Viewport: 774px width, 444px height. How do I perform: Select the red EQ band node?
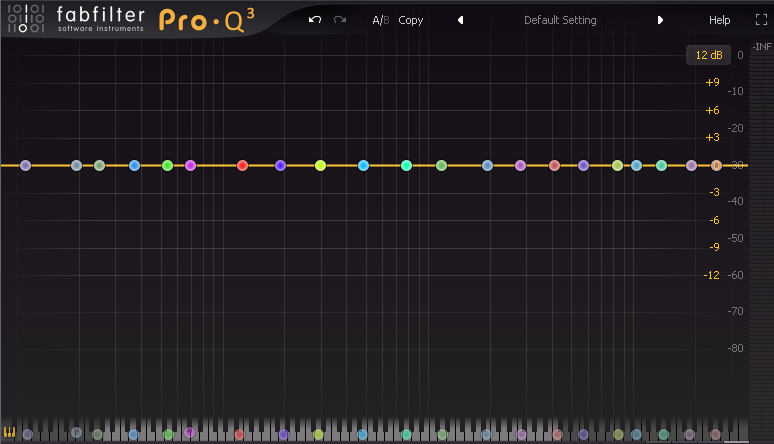(x=242, y=165)
